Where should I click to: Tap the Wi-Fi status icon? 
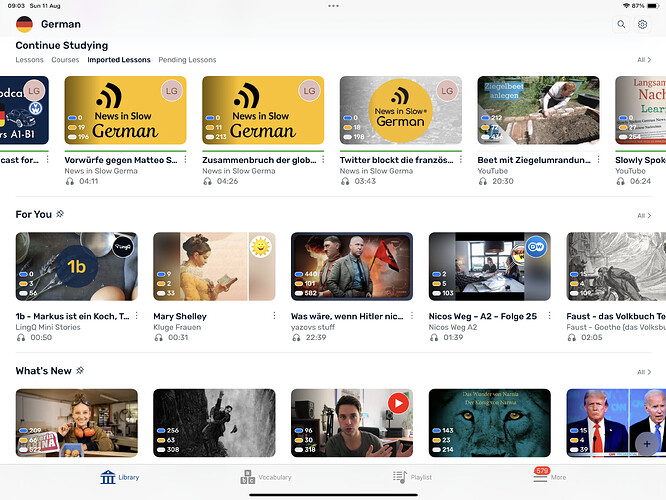click(x=626, y=6)
